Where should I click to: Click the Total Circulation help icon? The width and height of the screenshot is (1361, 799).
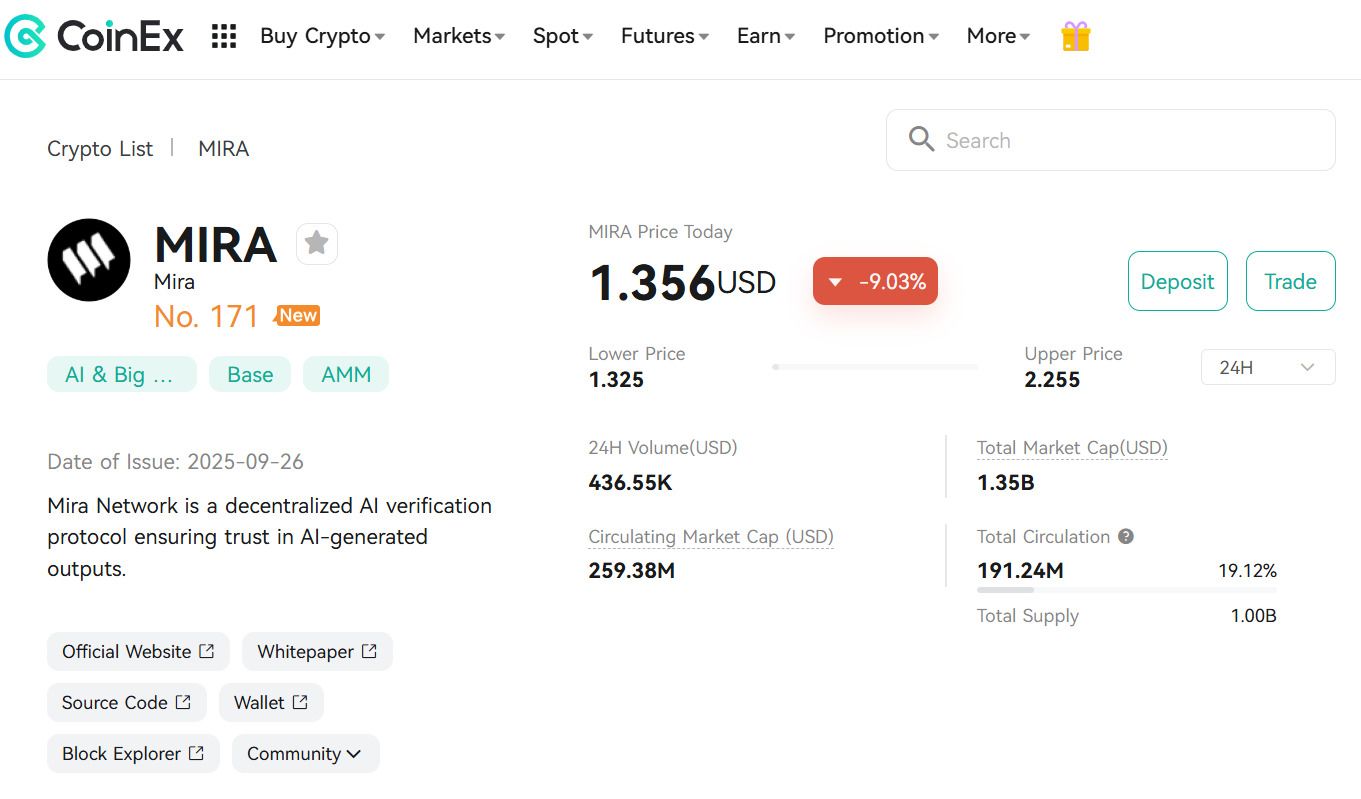click(x=1126, y=537)
